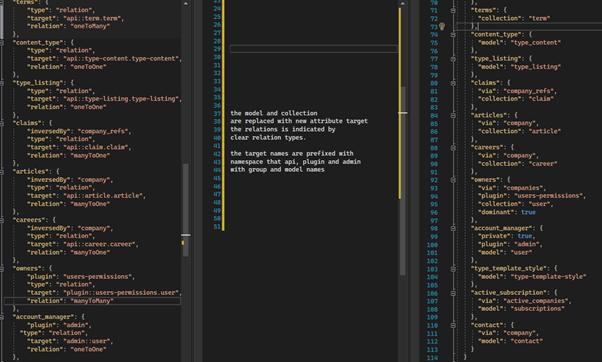Screen dimensions: 602x362
Task: Click "plugin": "admin" in left pane
Action: 59,325
